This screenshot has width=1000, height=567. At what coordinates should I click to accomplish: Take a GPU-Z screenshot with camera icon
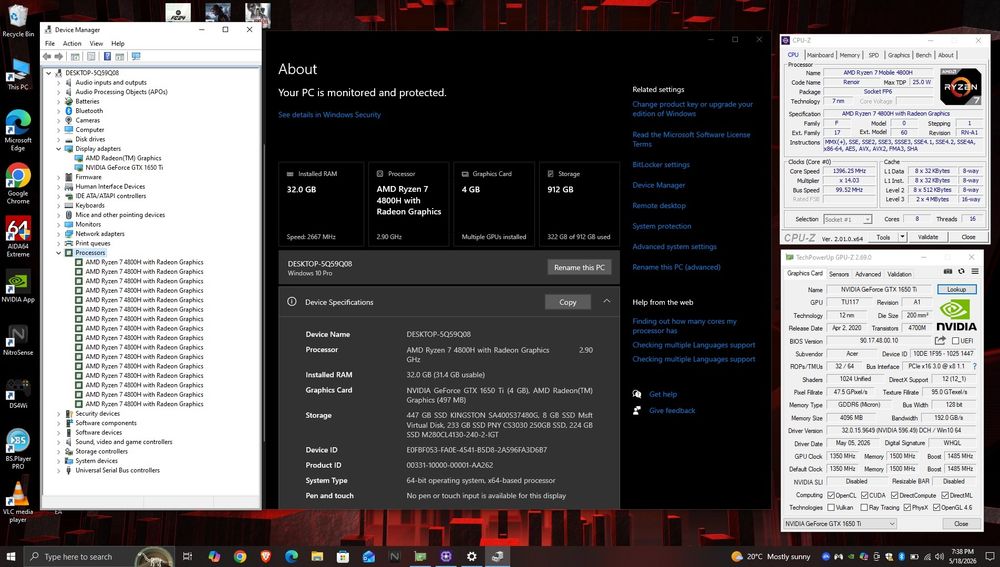coord(948,272)
